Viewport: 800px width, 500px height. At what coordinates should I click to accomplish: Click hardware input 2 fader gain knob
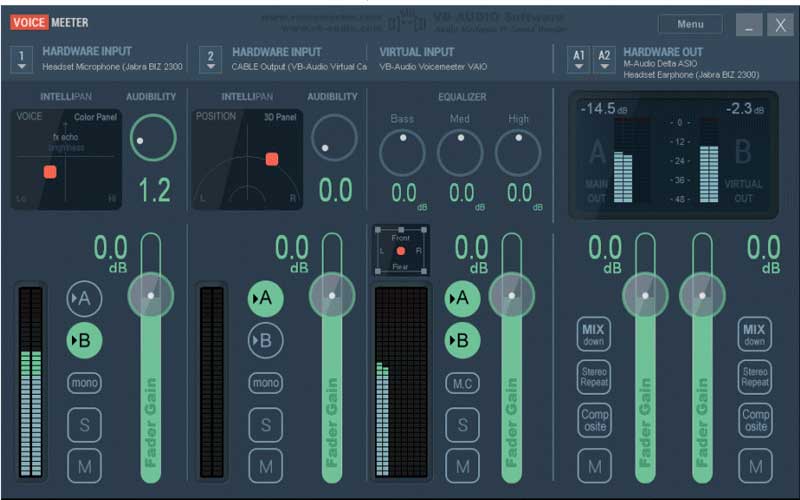[x=332, y=295]
